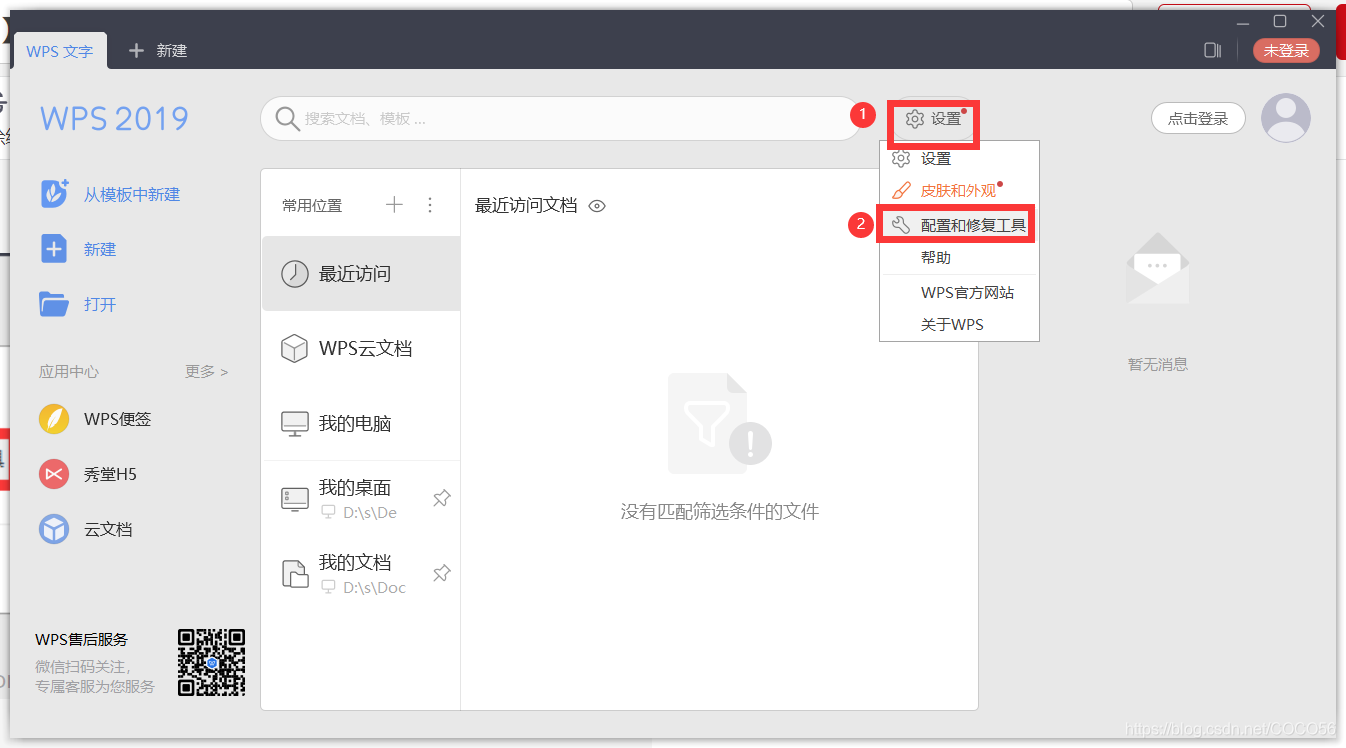Open the 设置 dropdown button
The image size is (1346, 748).
pyautogui.click(x=932, y=119)
